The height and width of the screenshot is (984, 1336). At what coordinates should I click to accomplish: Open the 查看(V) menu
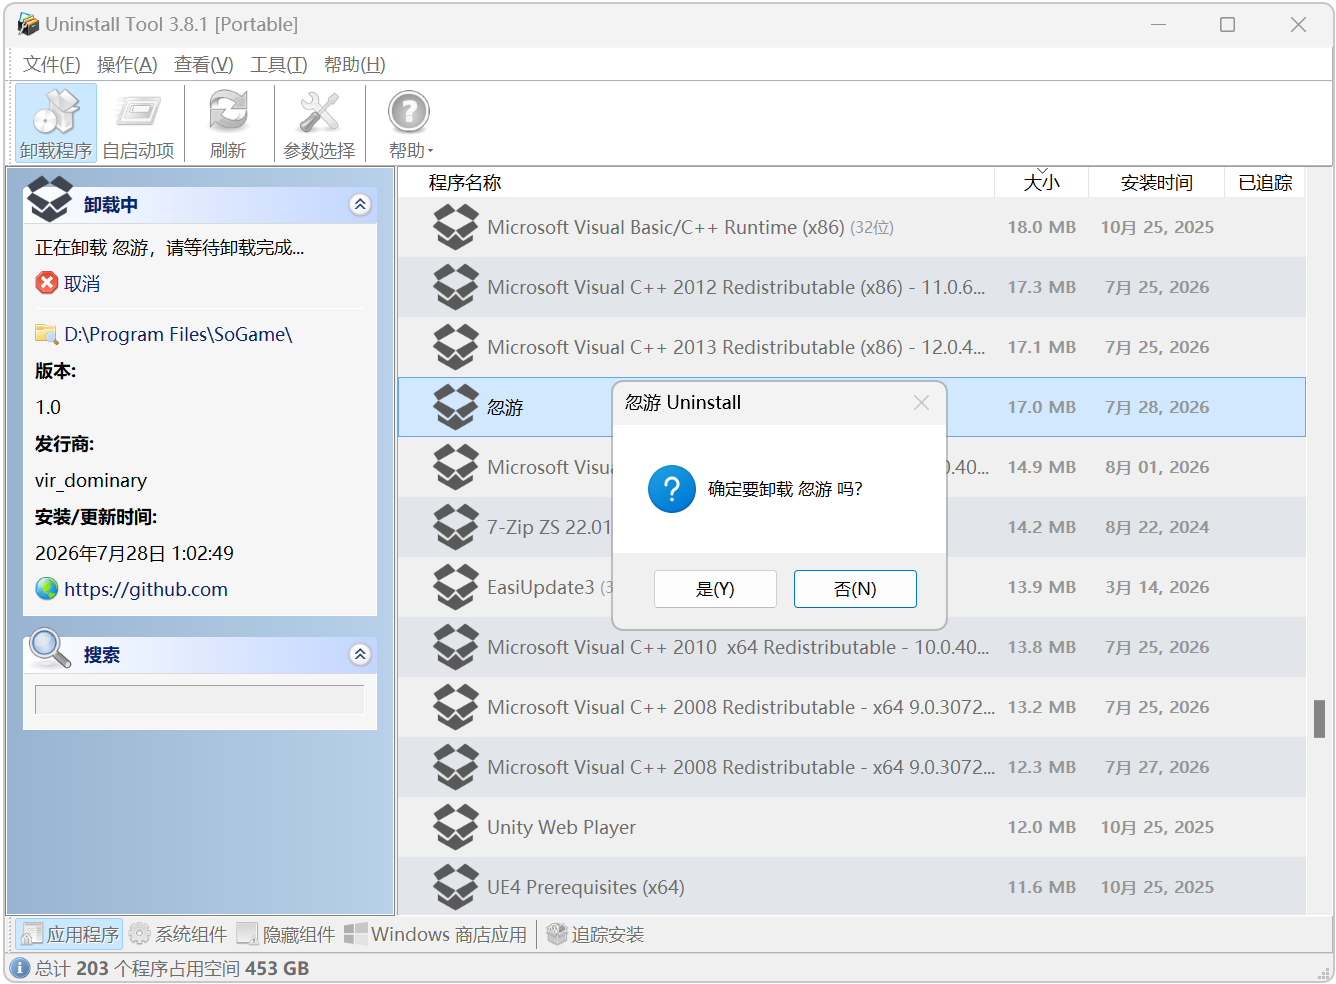coord(204,65)
